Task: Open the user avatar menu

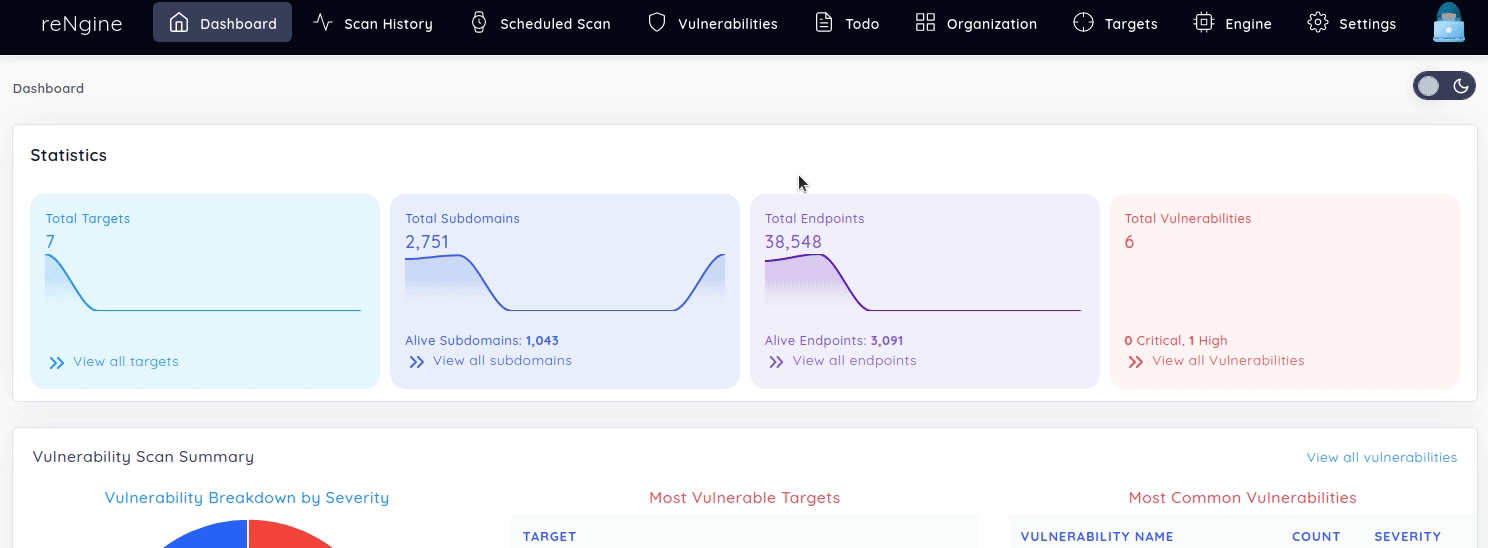Action: (x=1449, y=22)
